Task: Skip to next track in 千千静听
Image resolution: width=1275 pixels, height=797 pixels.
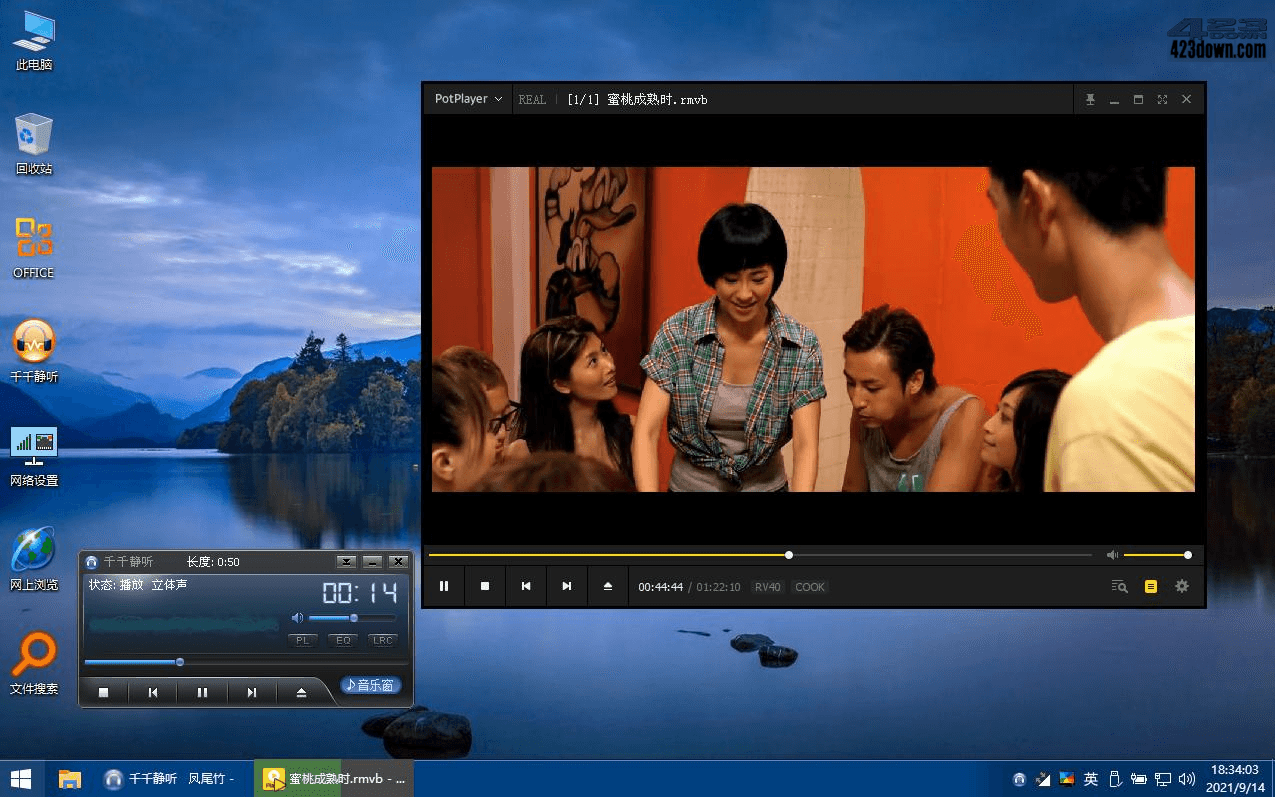Action: click(252, 692)
